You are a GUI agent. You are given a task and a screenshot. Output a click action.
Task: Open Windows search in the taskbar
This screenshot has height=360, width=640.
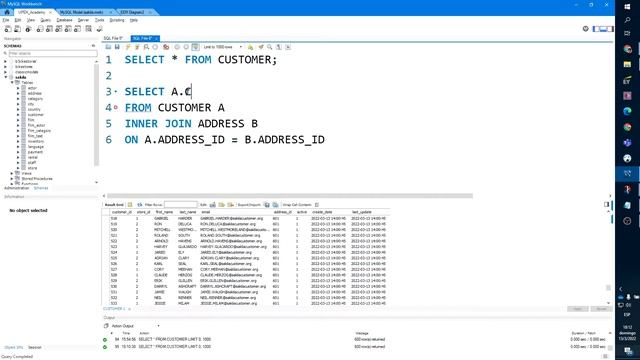pyautogui.click(x=627, y=20)
